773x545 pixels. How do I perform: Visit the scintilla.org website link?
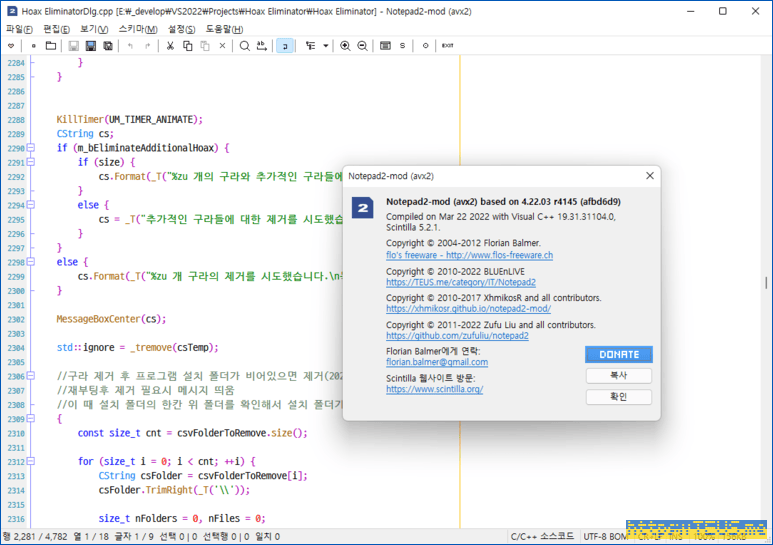coord(434,389)
